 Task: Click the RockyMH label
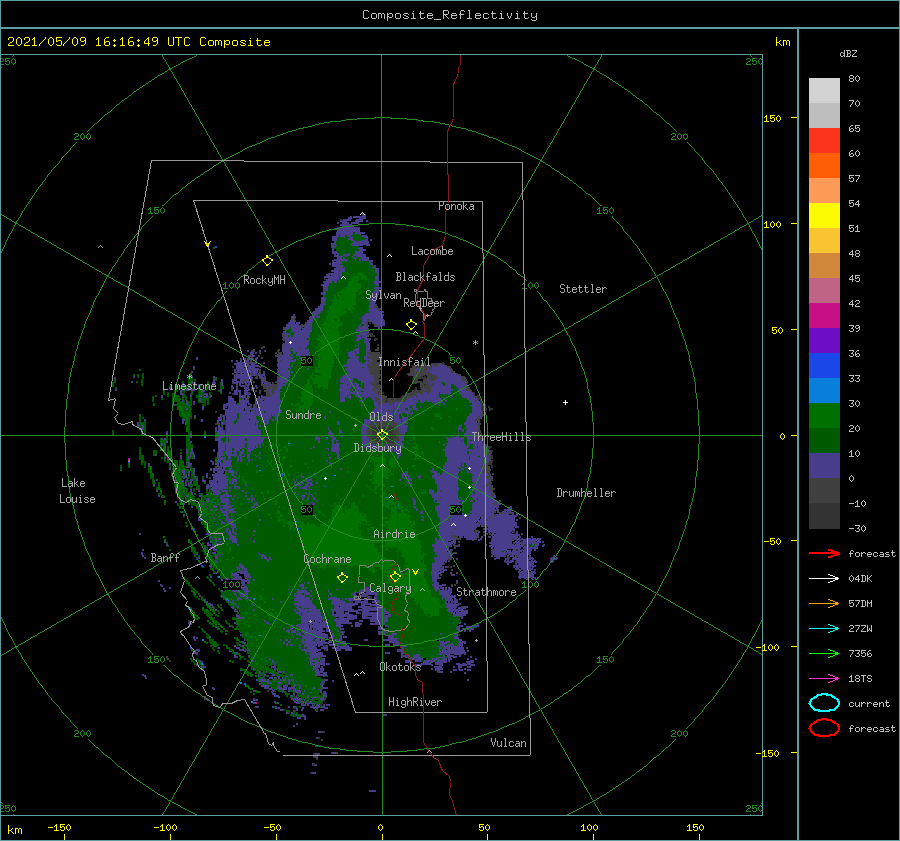click(264, 280)
